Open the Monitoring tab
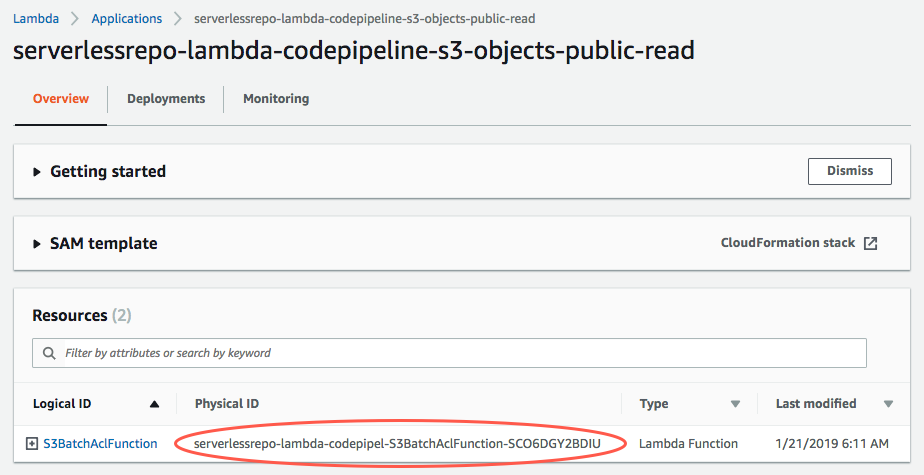The width and height of the screenshot is (924, 475). [x=276, y=98]
